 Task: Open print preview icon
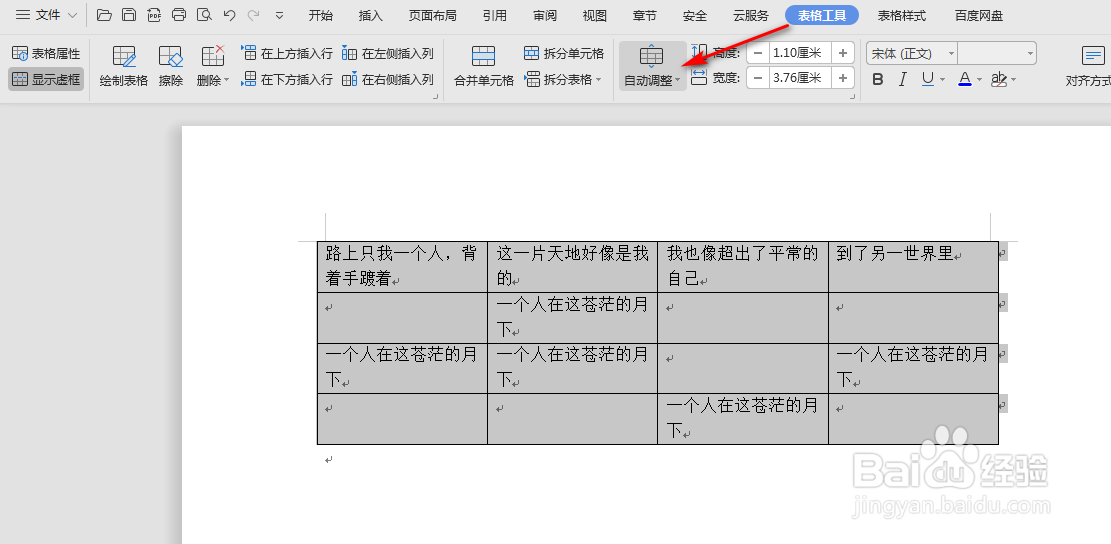click(204, 15)
